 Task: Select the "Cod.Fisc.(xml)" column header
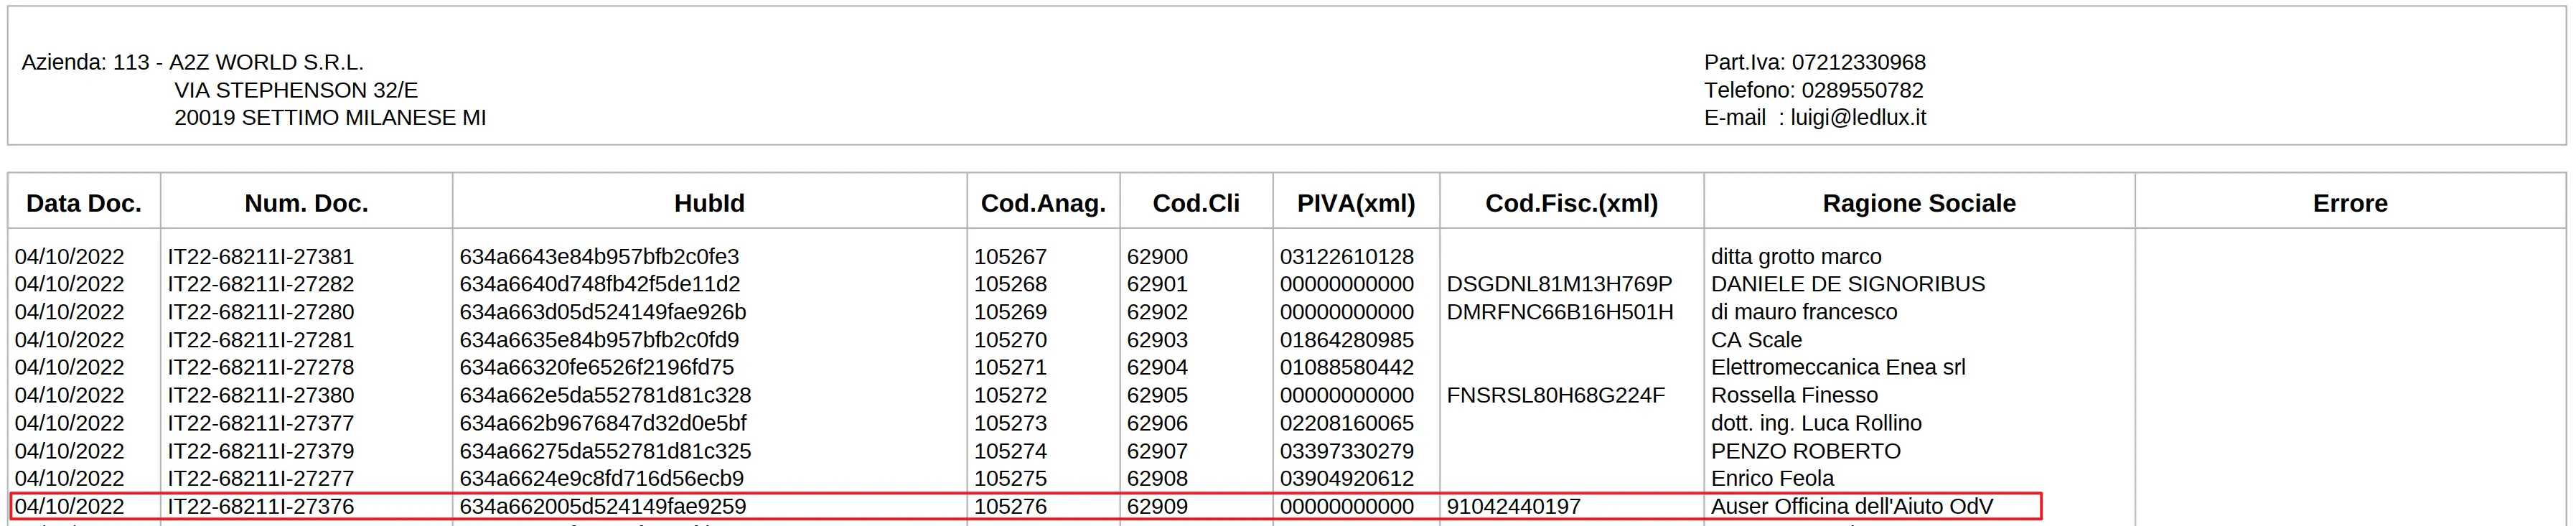[x=1571, y=203]
